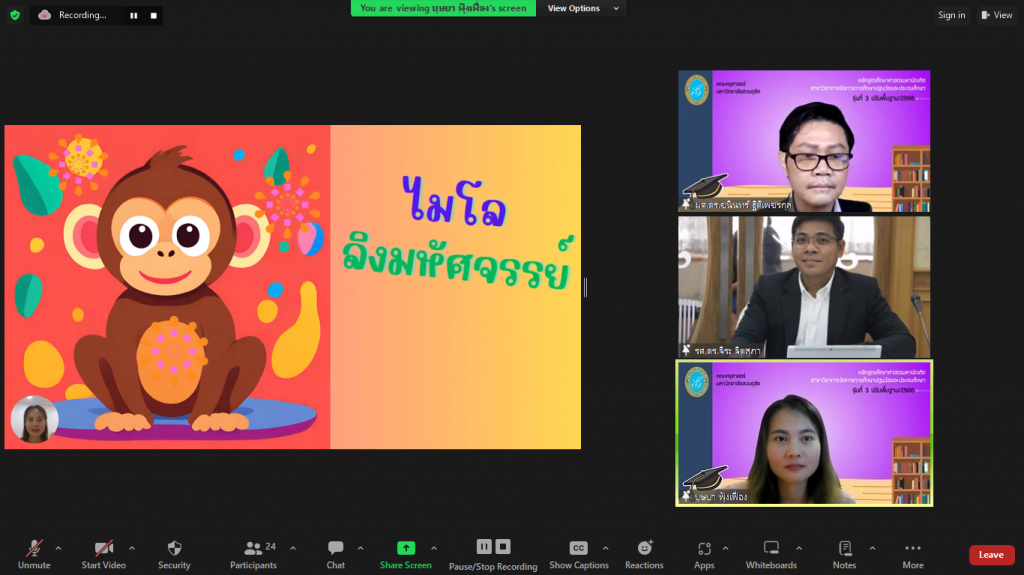Stop the recording in the top bar

point(153,15)
